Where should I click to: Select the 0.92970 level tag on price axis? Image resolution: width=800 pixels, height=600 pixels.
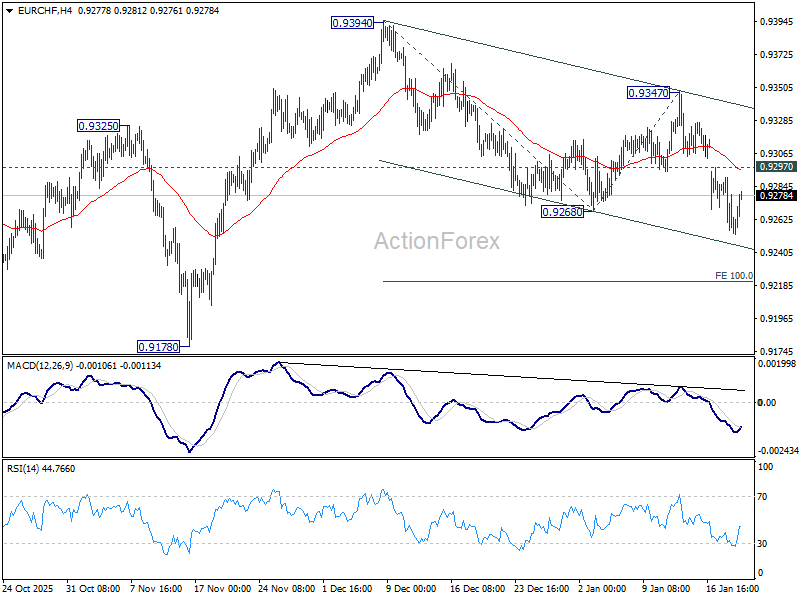point(776,167)
